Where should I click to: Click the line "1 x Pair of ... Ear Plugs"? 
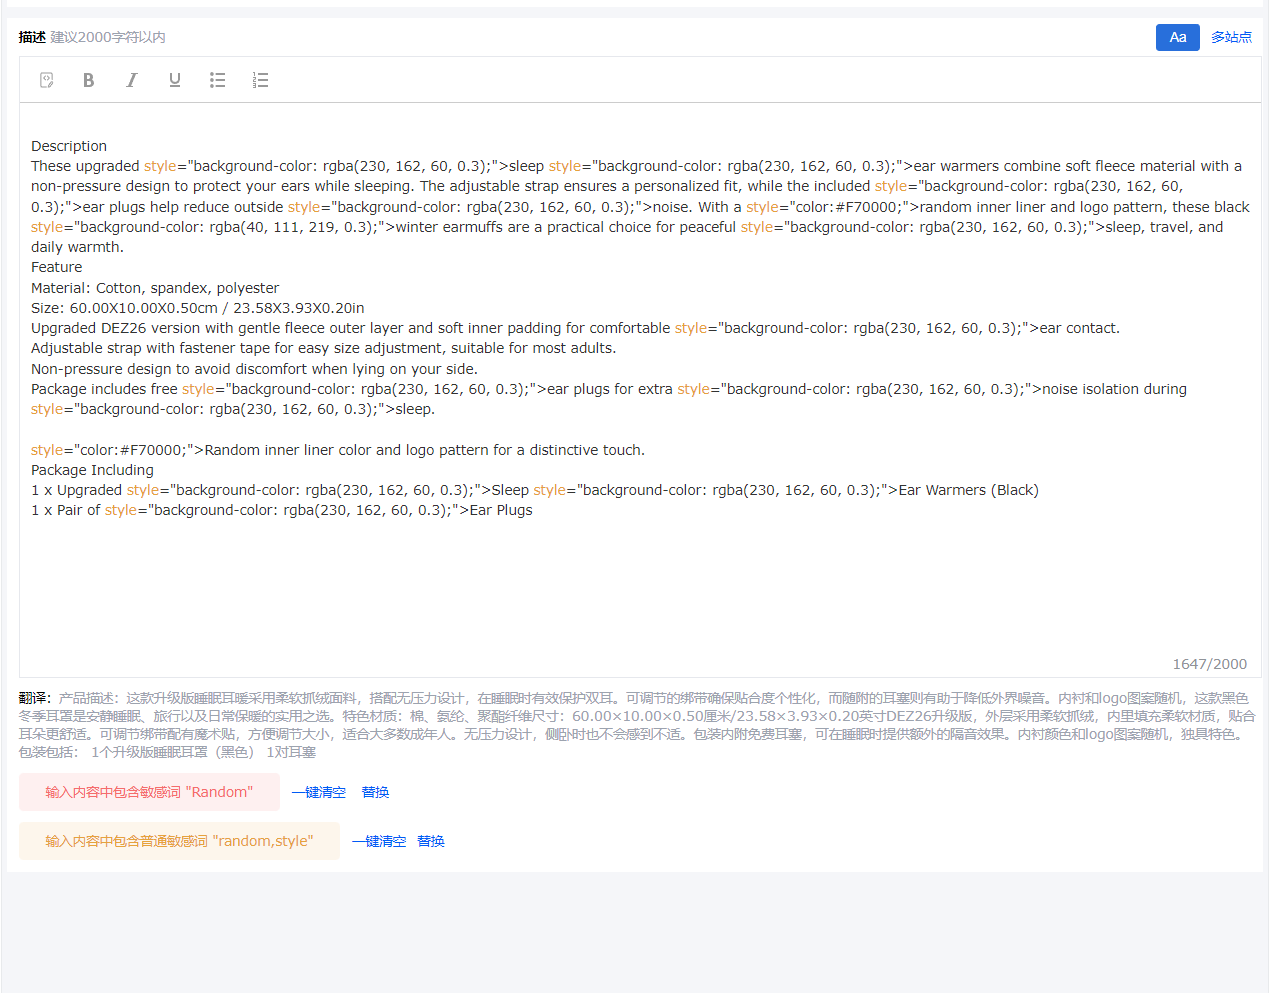pyautogui.click(x=282, y=510)
